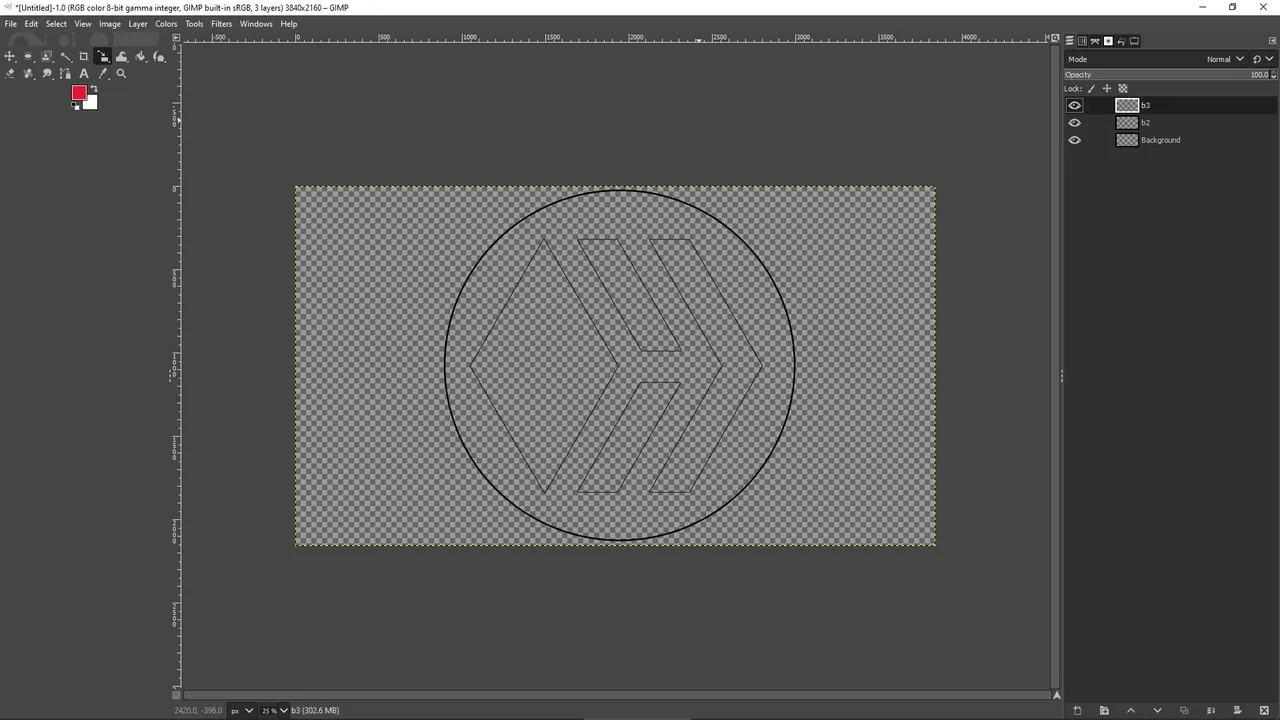
Task: Lower the selected layer
Action: coord(1158,710)
